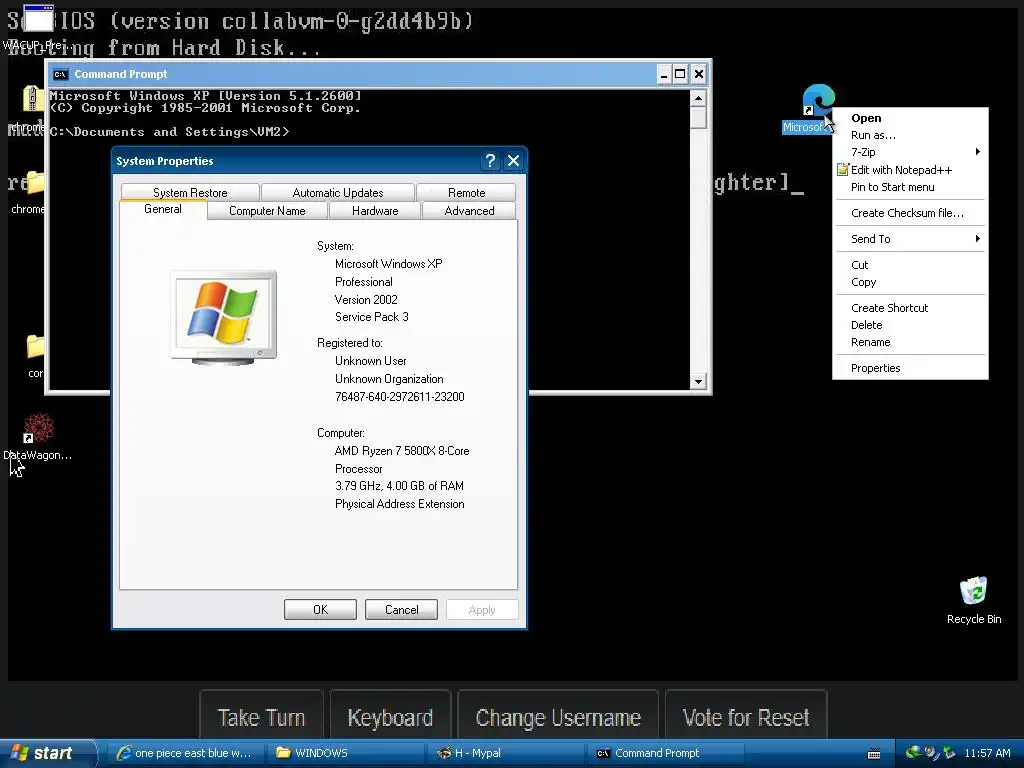The image size is (1024, 768).
Task: Open the Start menu
Action: coord(47,753)
